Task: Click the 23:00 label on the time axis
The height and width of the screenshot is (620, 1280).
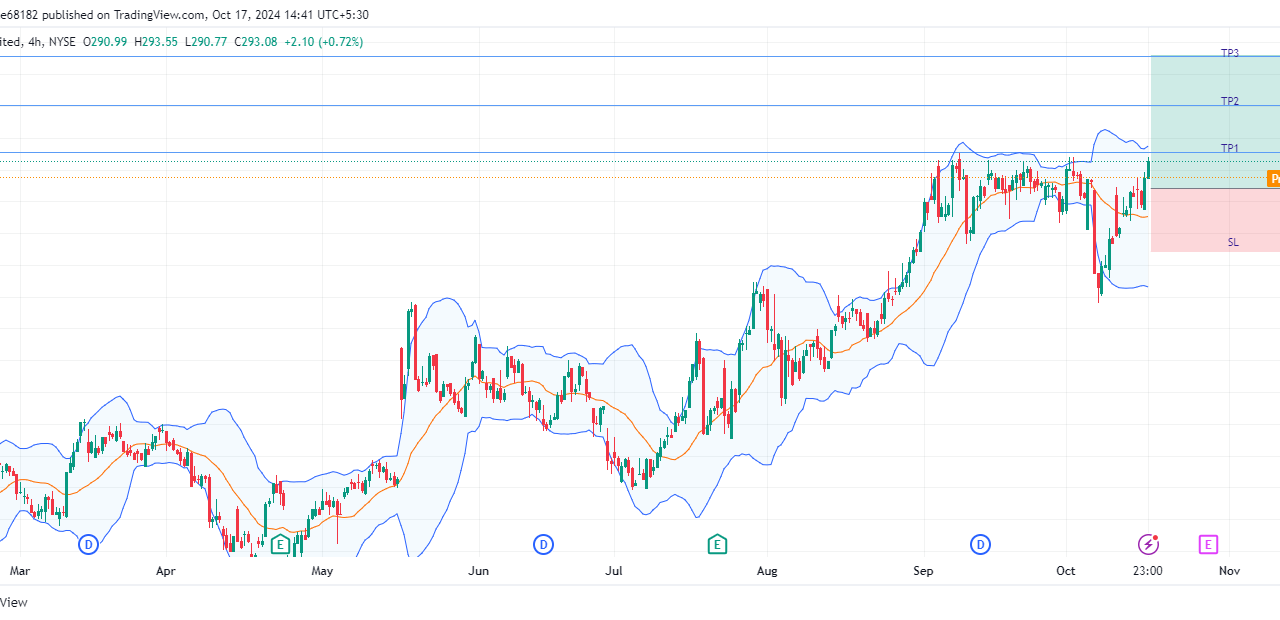Action: tap(1148, 571)
